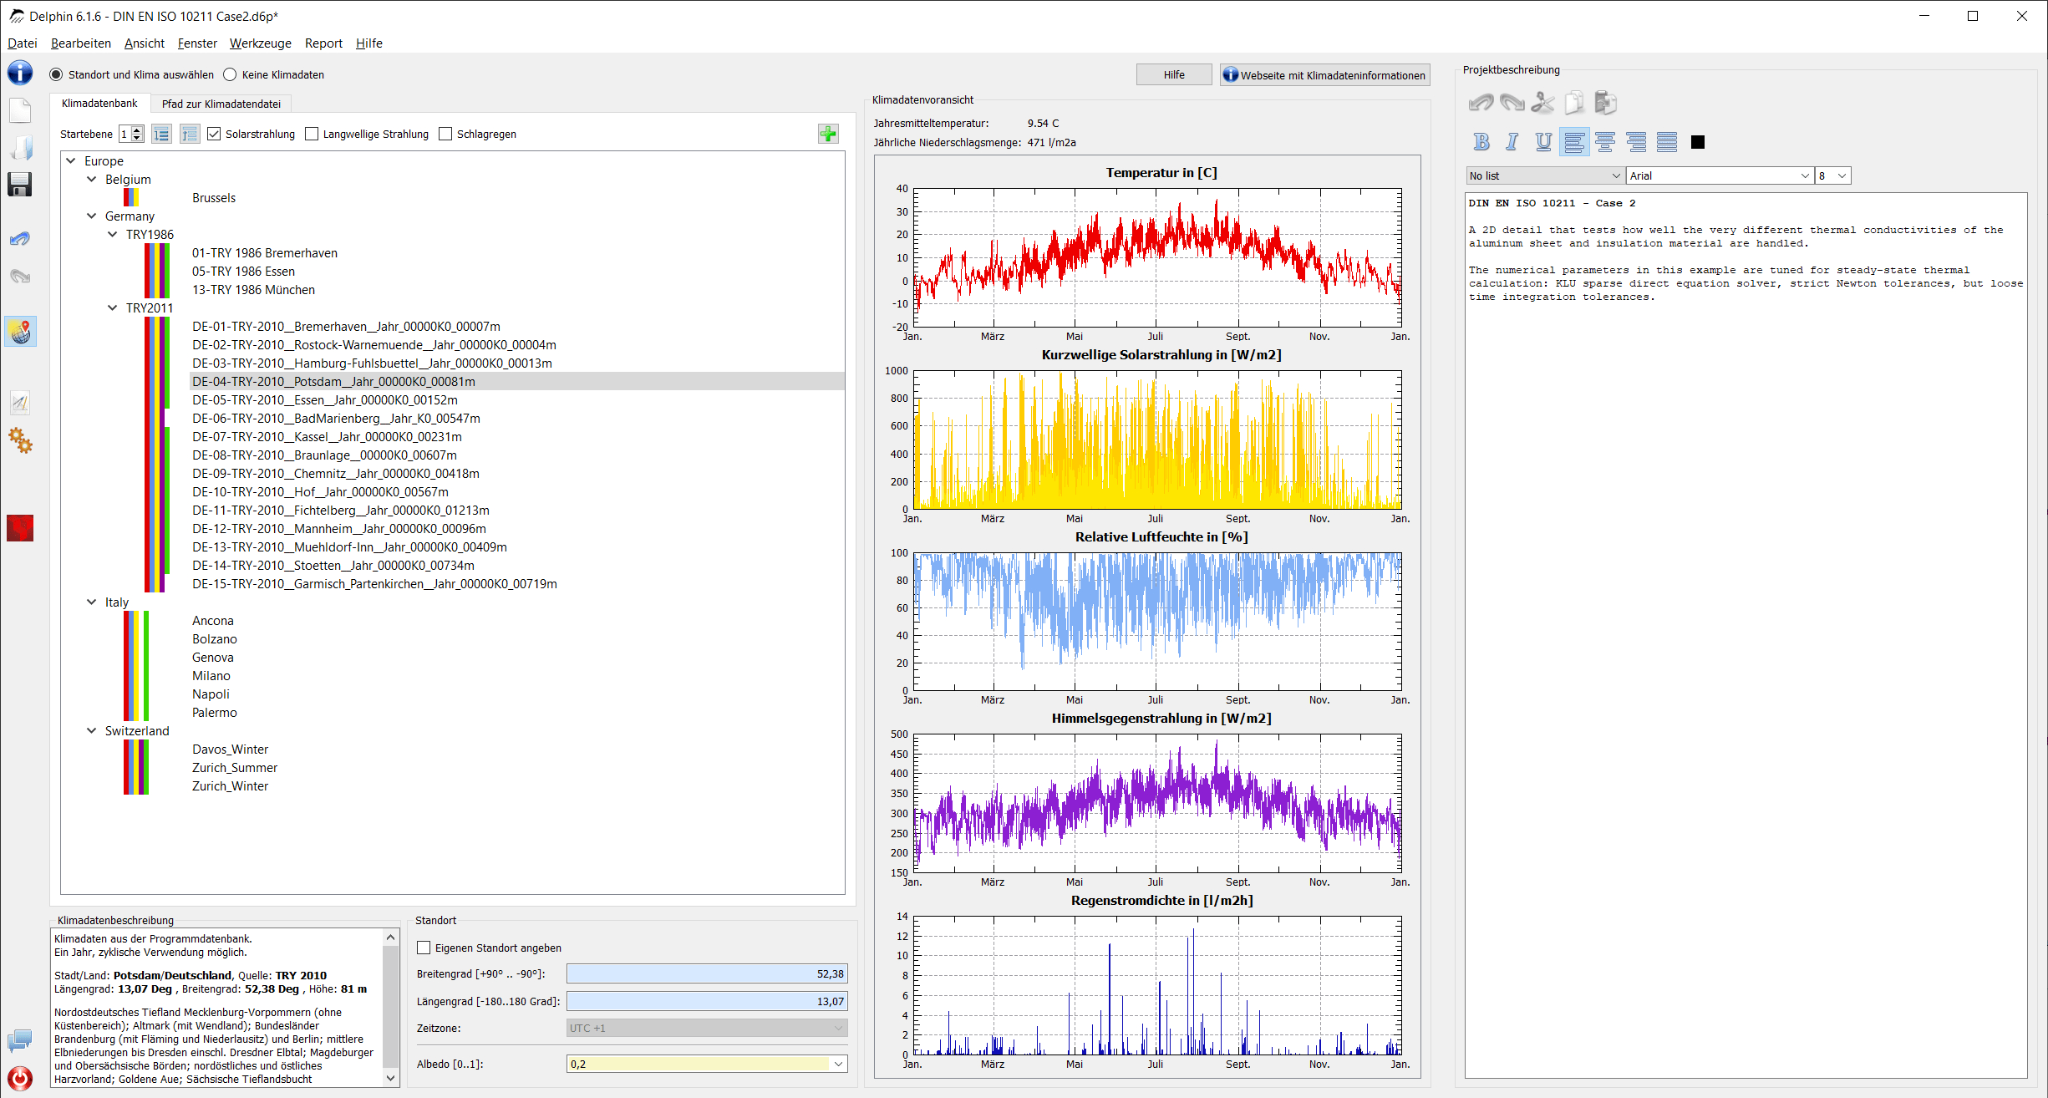Click 'Webseite mit Klimadateninformationen' button
Image resolution: width=2048 pixels, height=1098 pixels.
coord(1325,75)
